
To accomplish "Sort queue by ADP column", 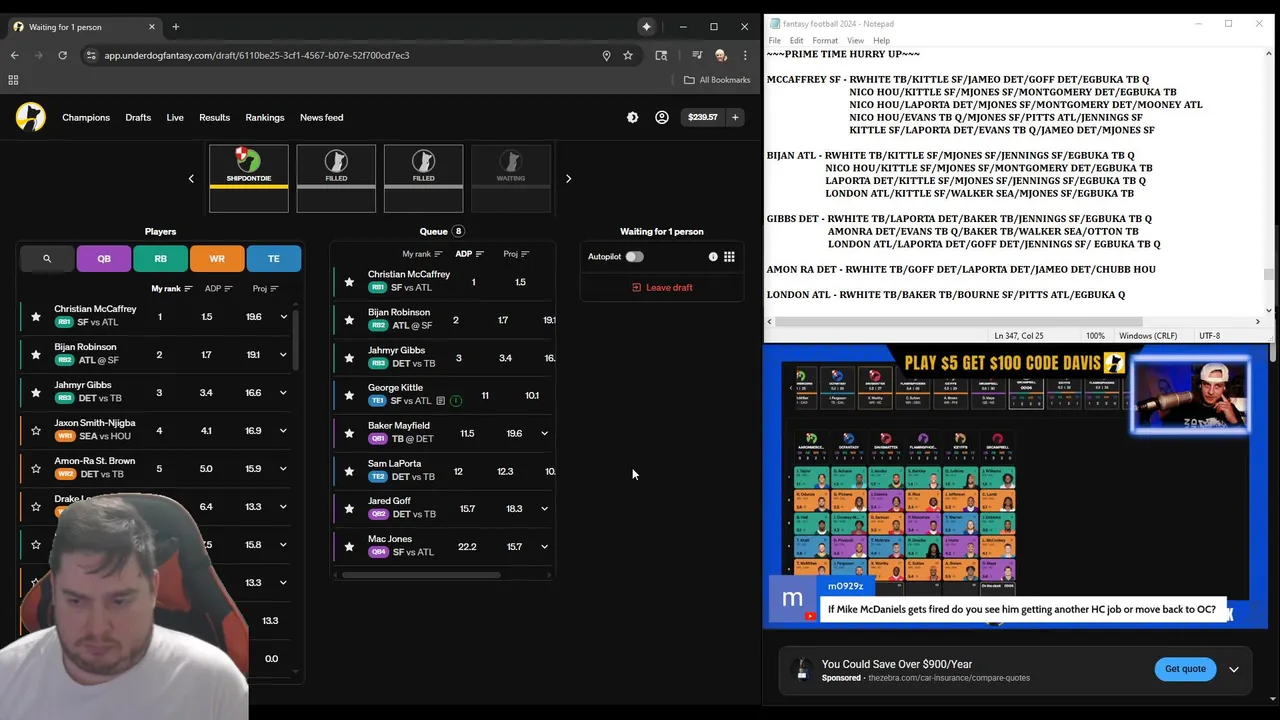I will 469,254.
